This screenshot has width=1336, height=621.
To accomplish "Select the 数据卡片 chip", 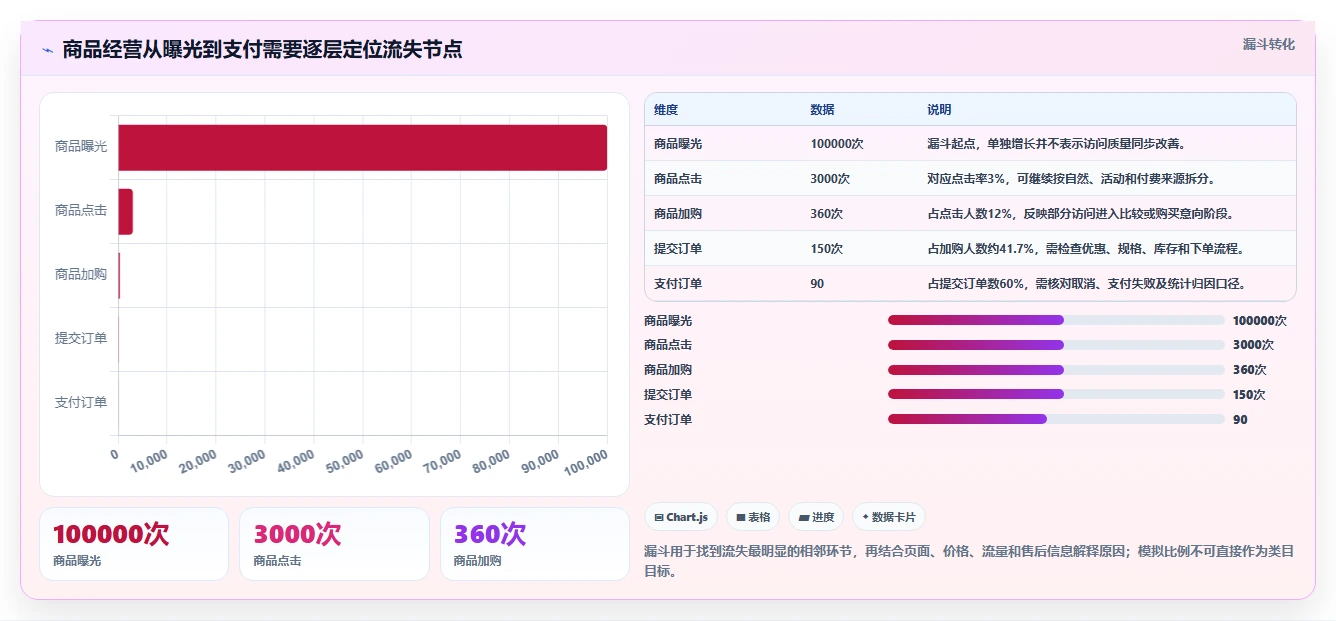I will [x=889, y=517].
